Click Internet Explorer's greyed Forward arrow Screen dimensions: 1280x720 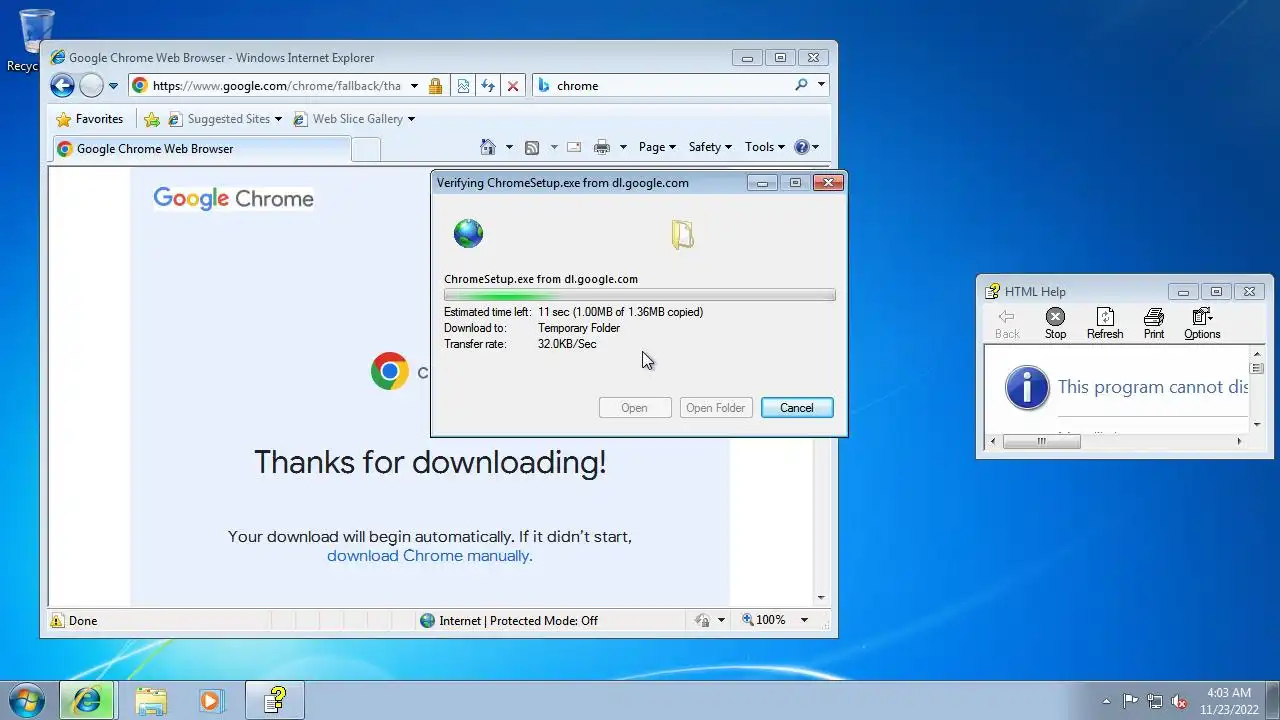coord(91,85)
